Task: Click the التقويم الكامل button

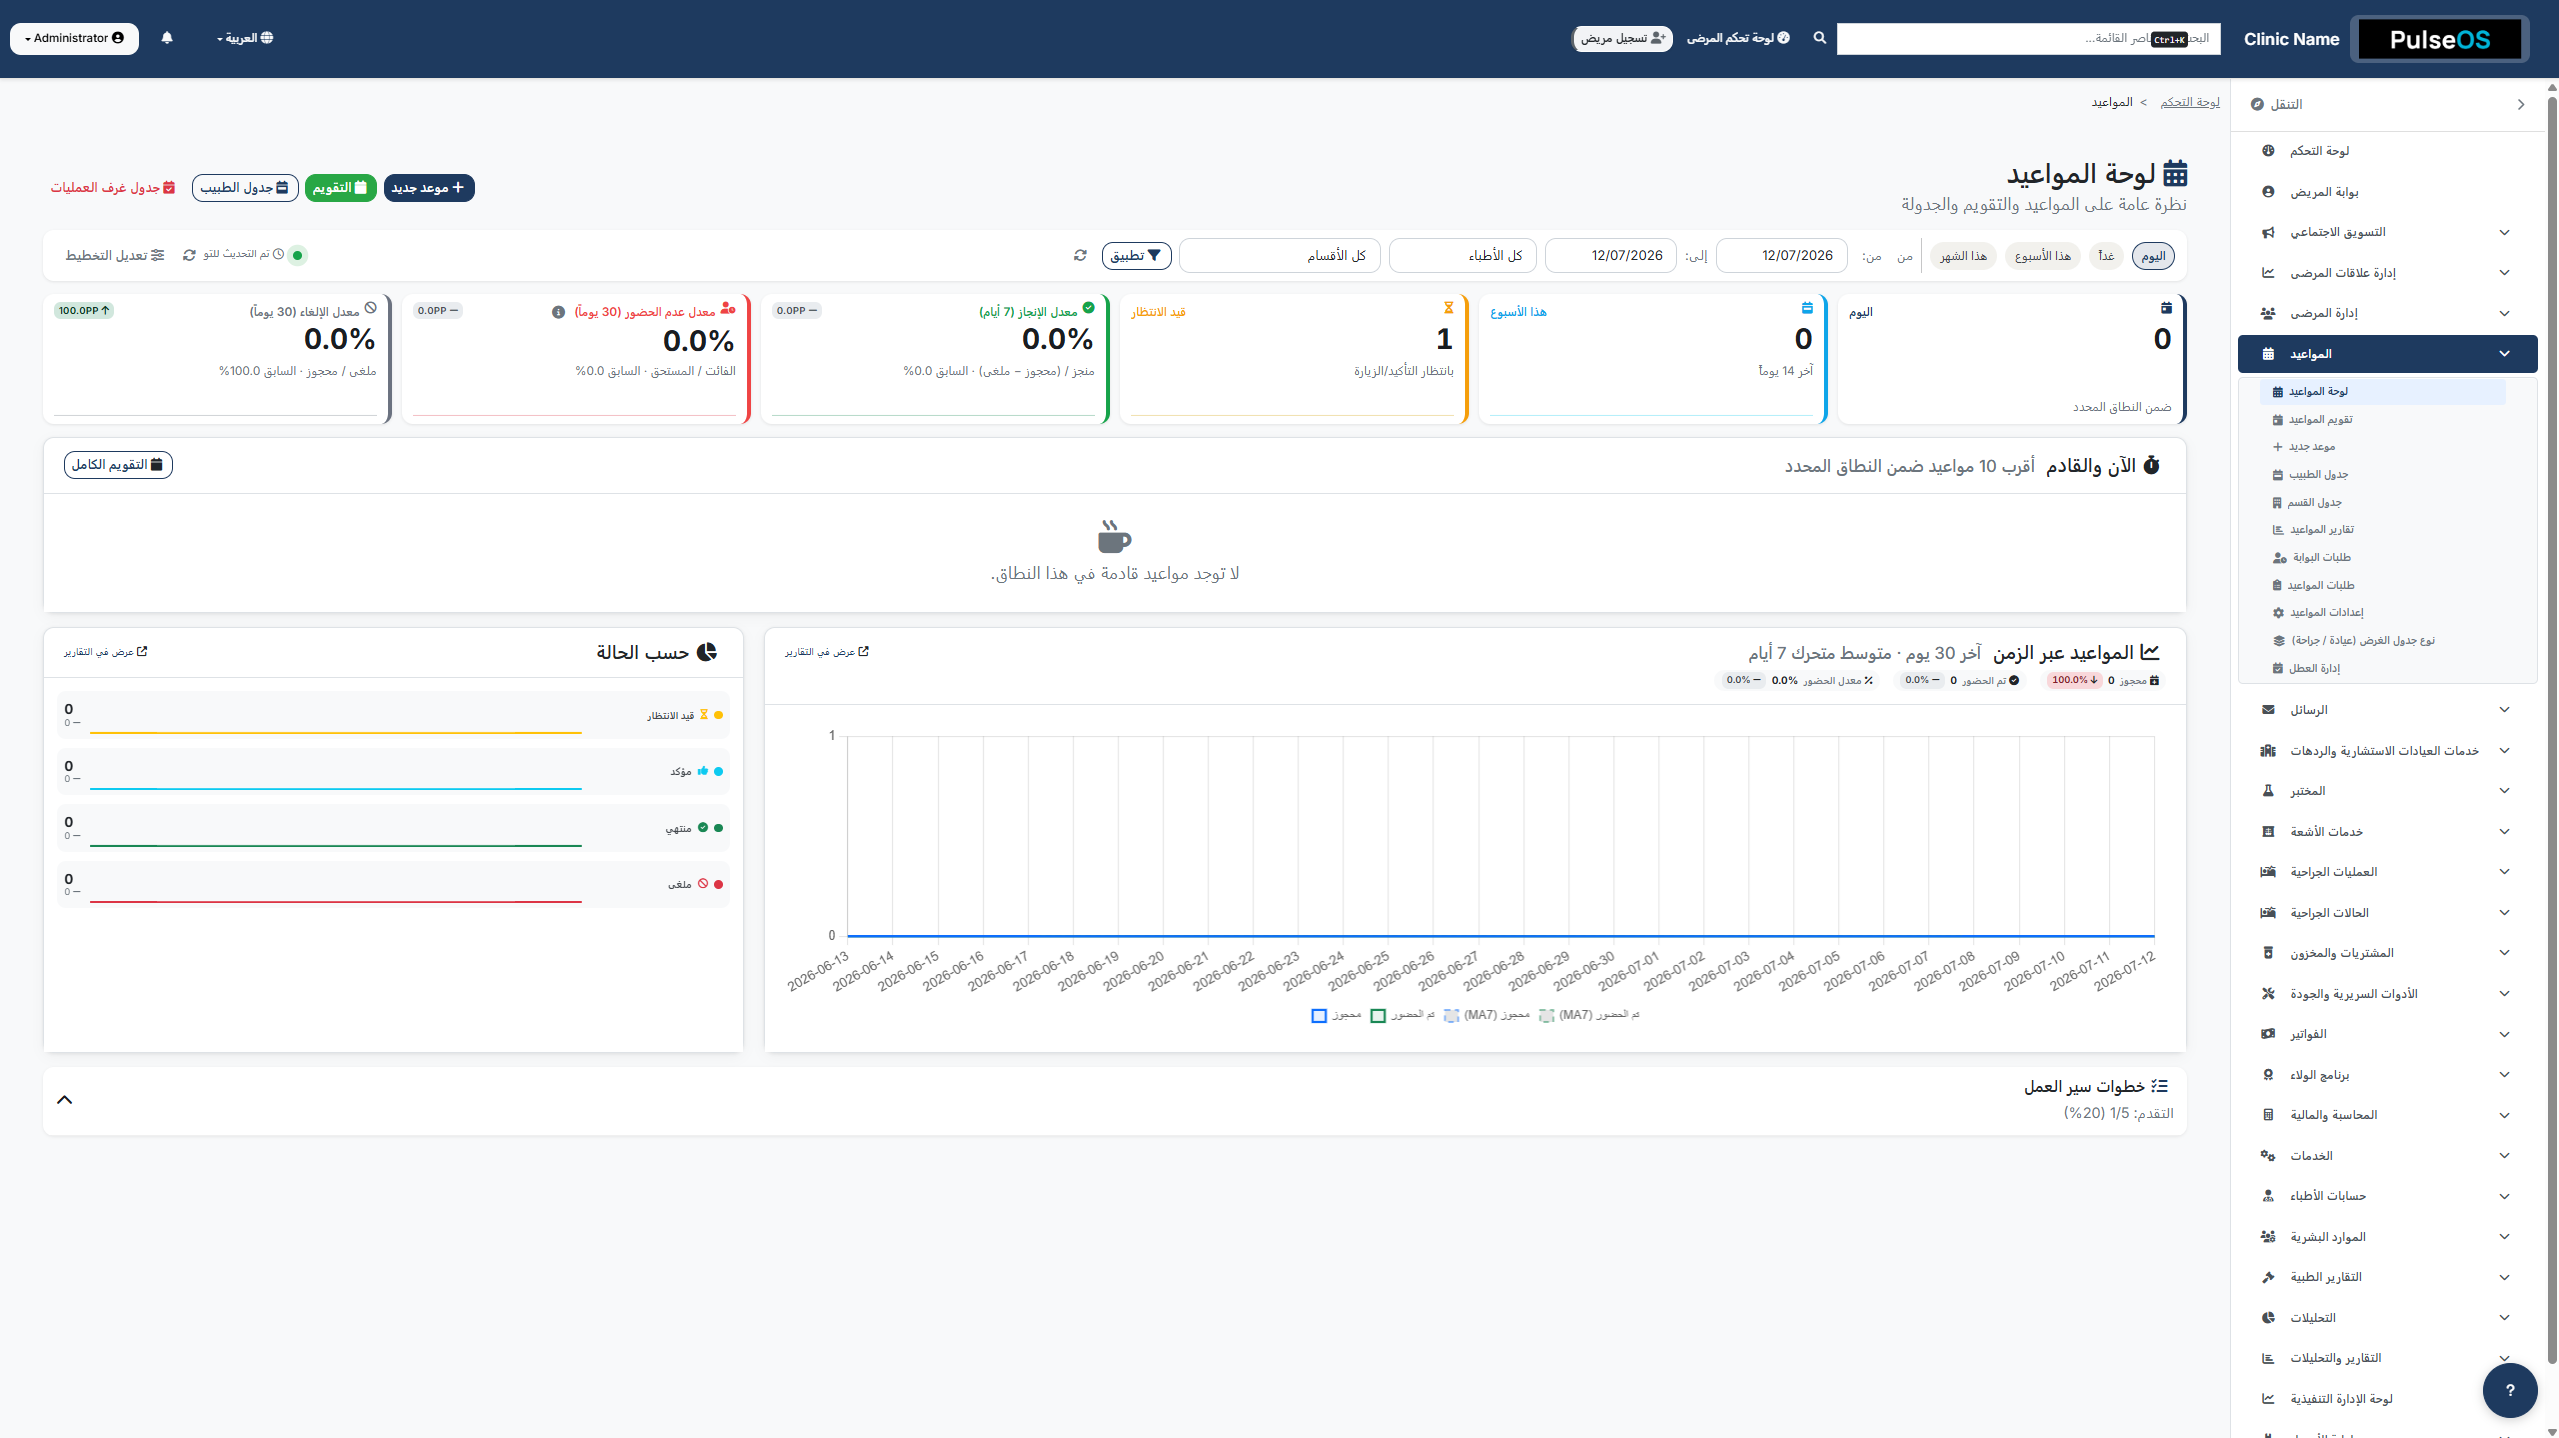Action: (x=118, y=465)
